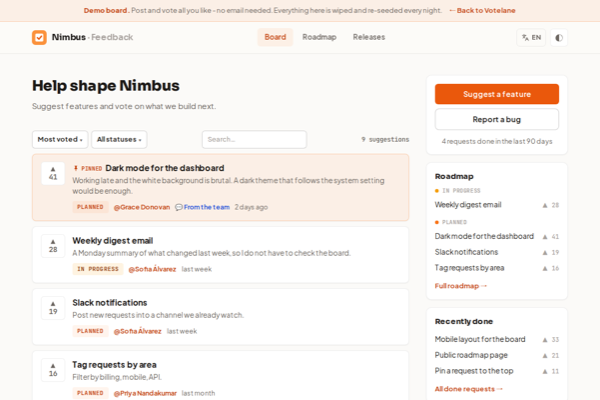Click the PLANNED badge on Tag requests by area
The image size is (600, 400).
90,393
